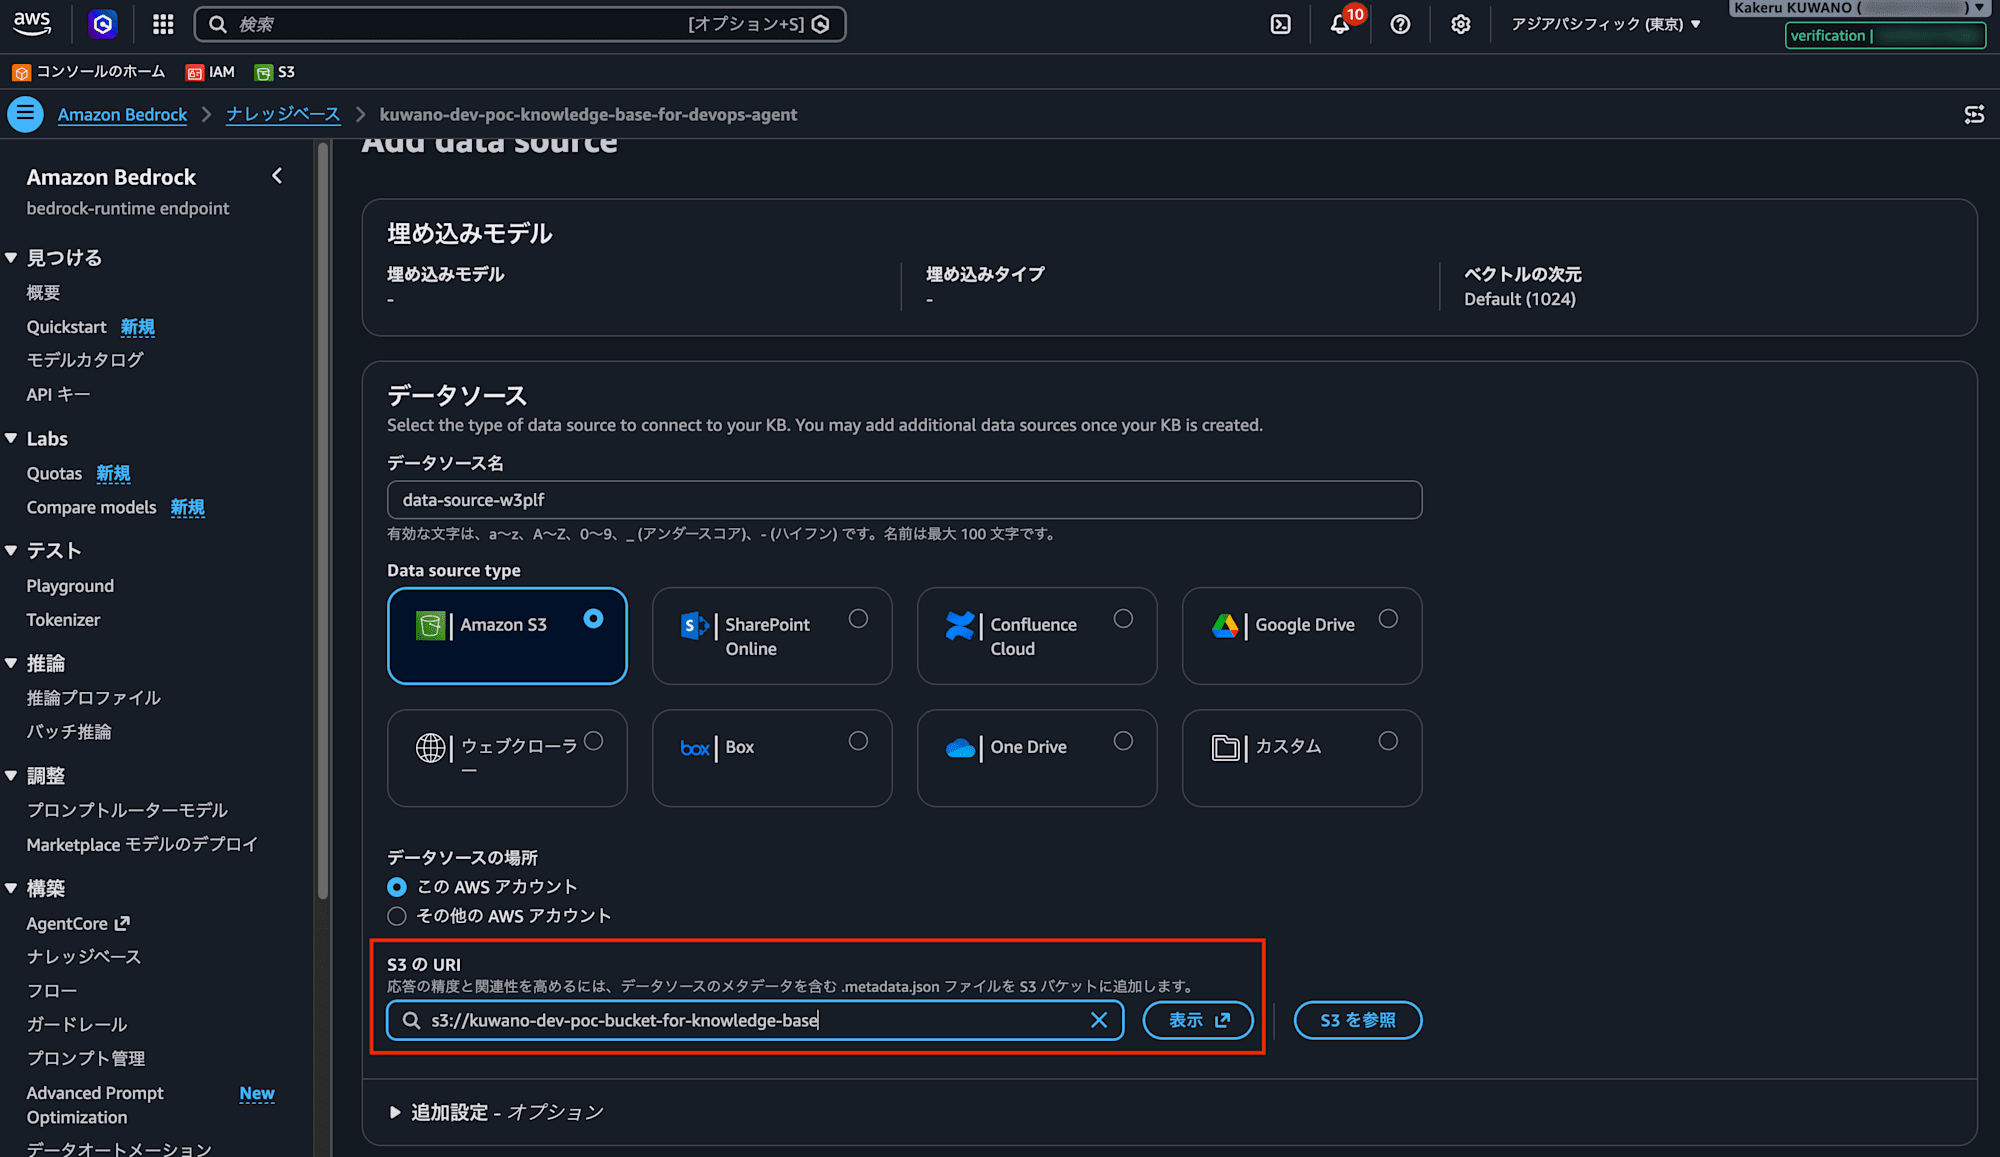This screenshot has height=1157, width=2000.
Task: Follow the Amazon Bedrock breadcrumb link
Action: 122,114
